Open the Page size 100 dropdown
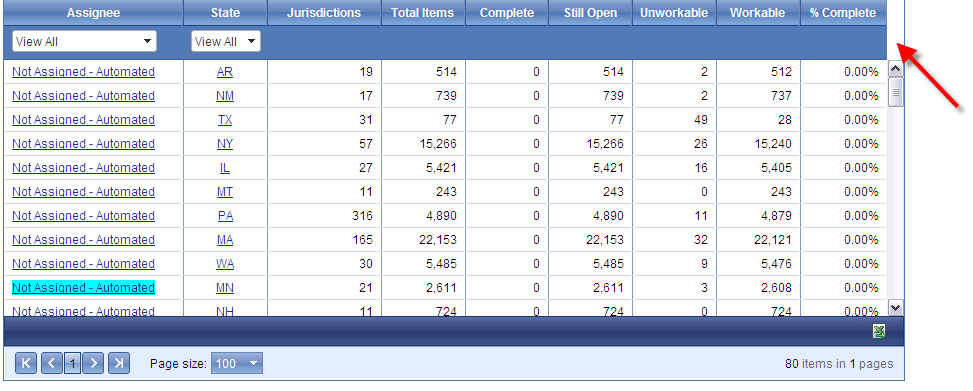973x391 pixels. click(237, 364)
